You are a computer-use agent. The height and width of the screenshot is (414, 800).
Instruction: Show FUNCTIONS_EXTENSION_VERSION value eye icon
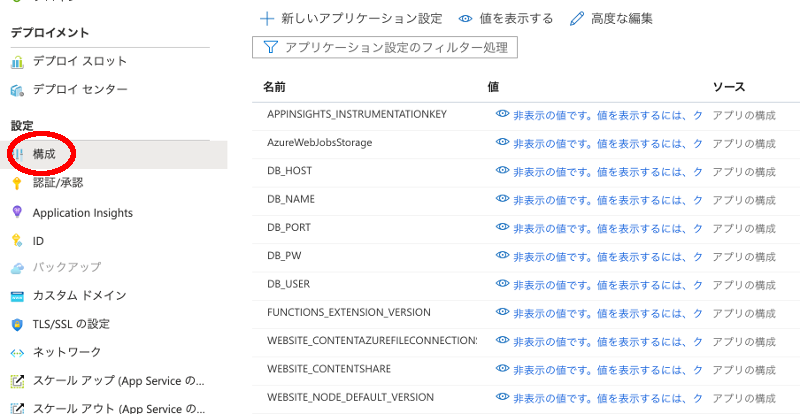click(503, 311)
